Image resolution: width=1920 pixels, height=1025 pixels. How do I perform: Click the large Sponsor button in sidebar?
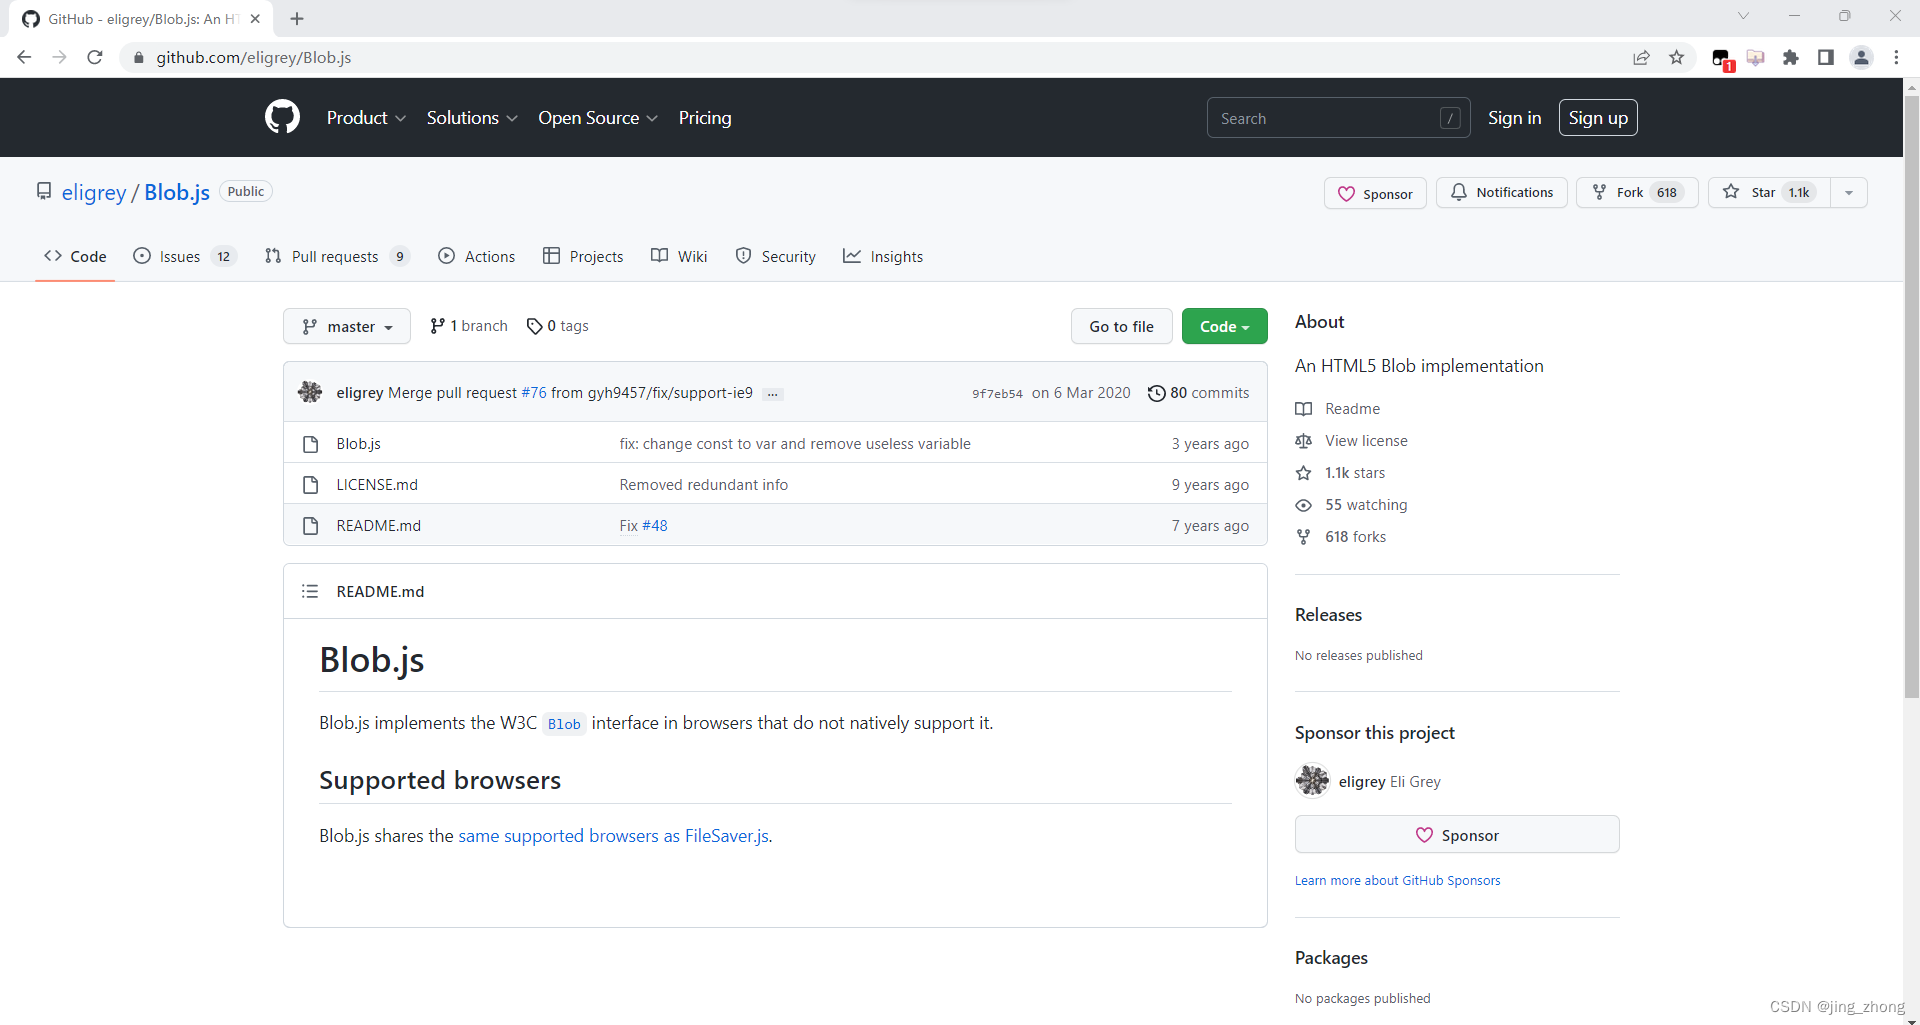(x=1457, y=834)
